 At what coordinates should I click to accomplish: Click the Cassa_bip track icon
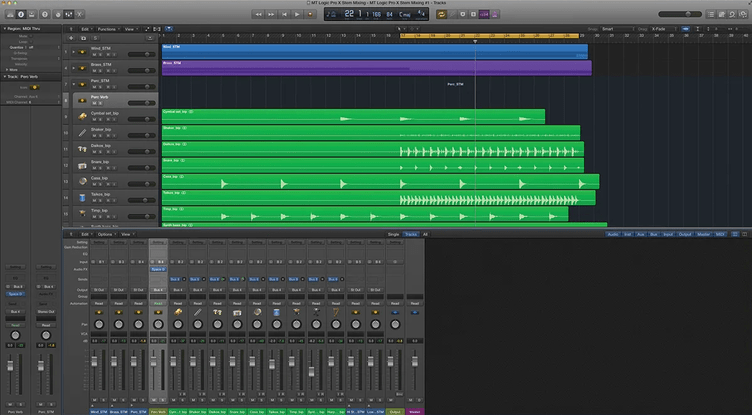click(x=82, y=181)
